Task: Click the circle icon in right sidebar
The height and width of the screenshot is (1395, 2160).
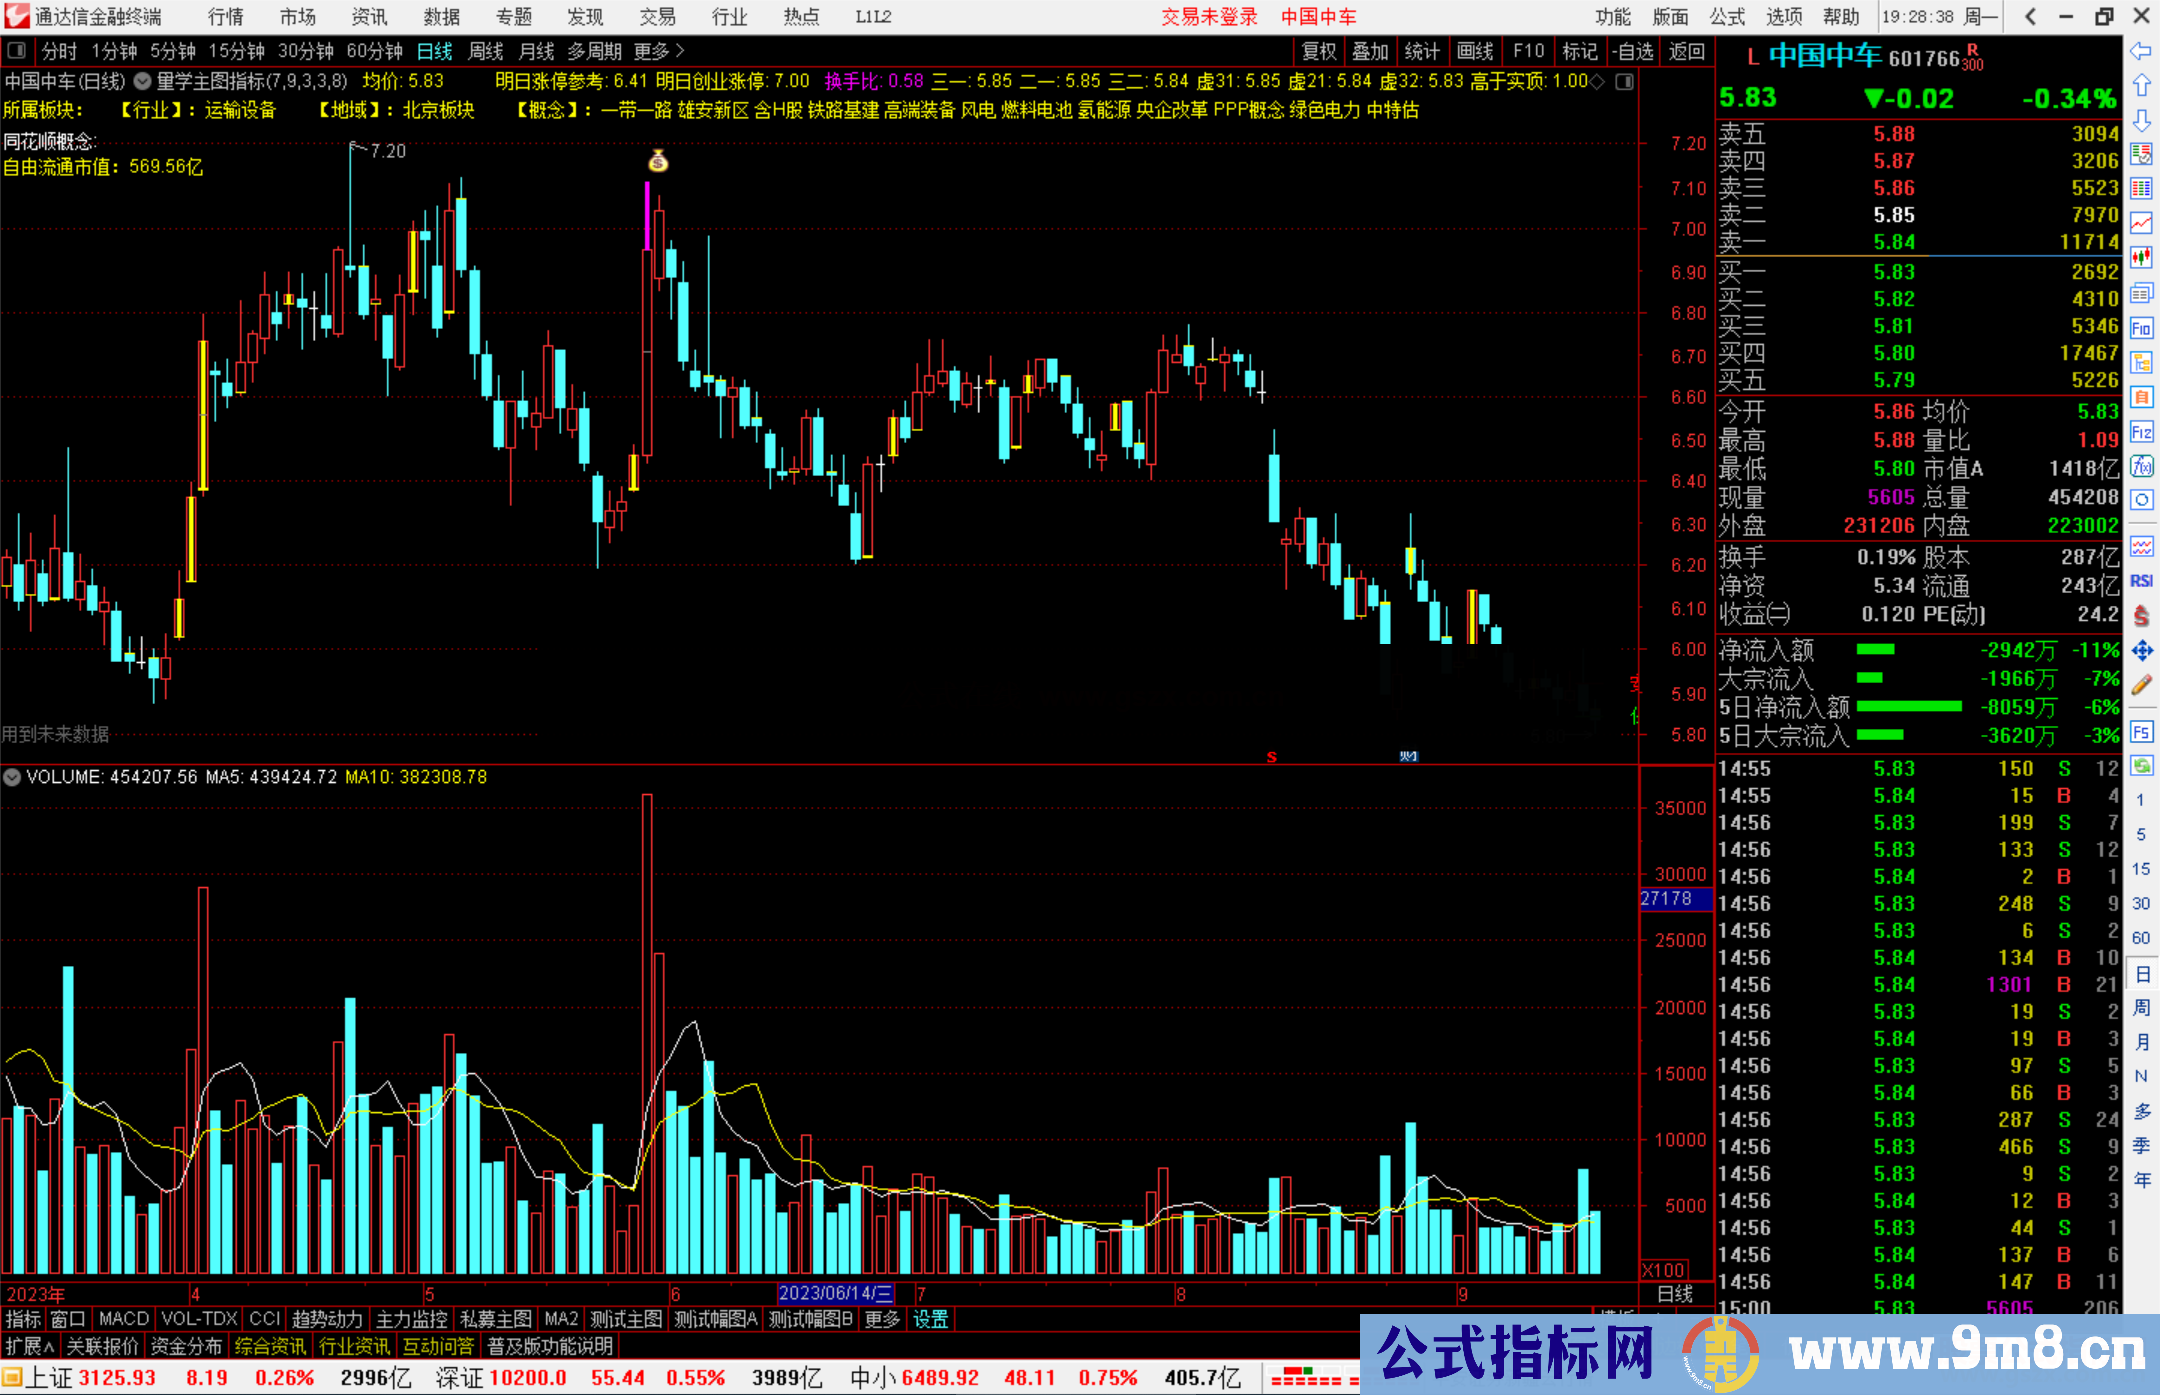Action: pos(2141,500)
